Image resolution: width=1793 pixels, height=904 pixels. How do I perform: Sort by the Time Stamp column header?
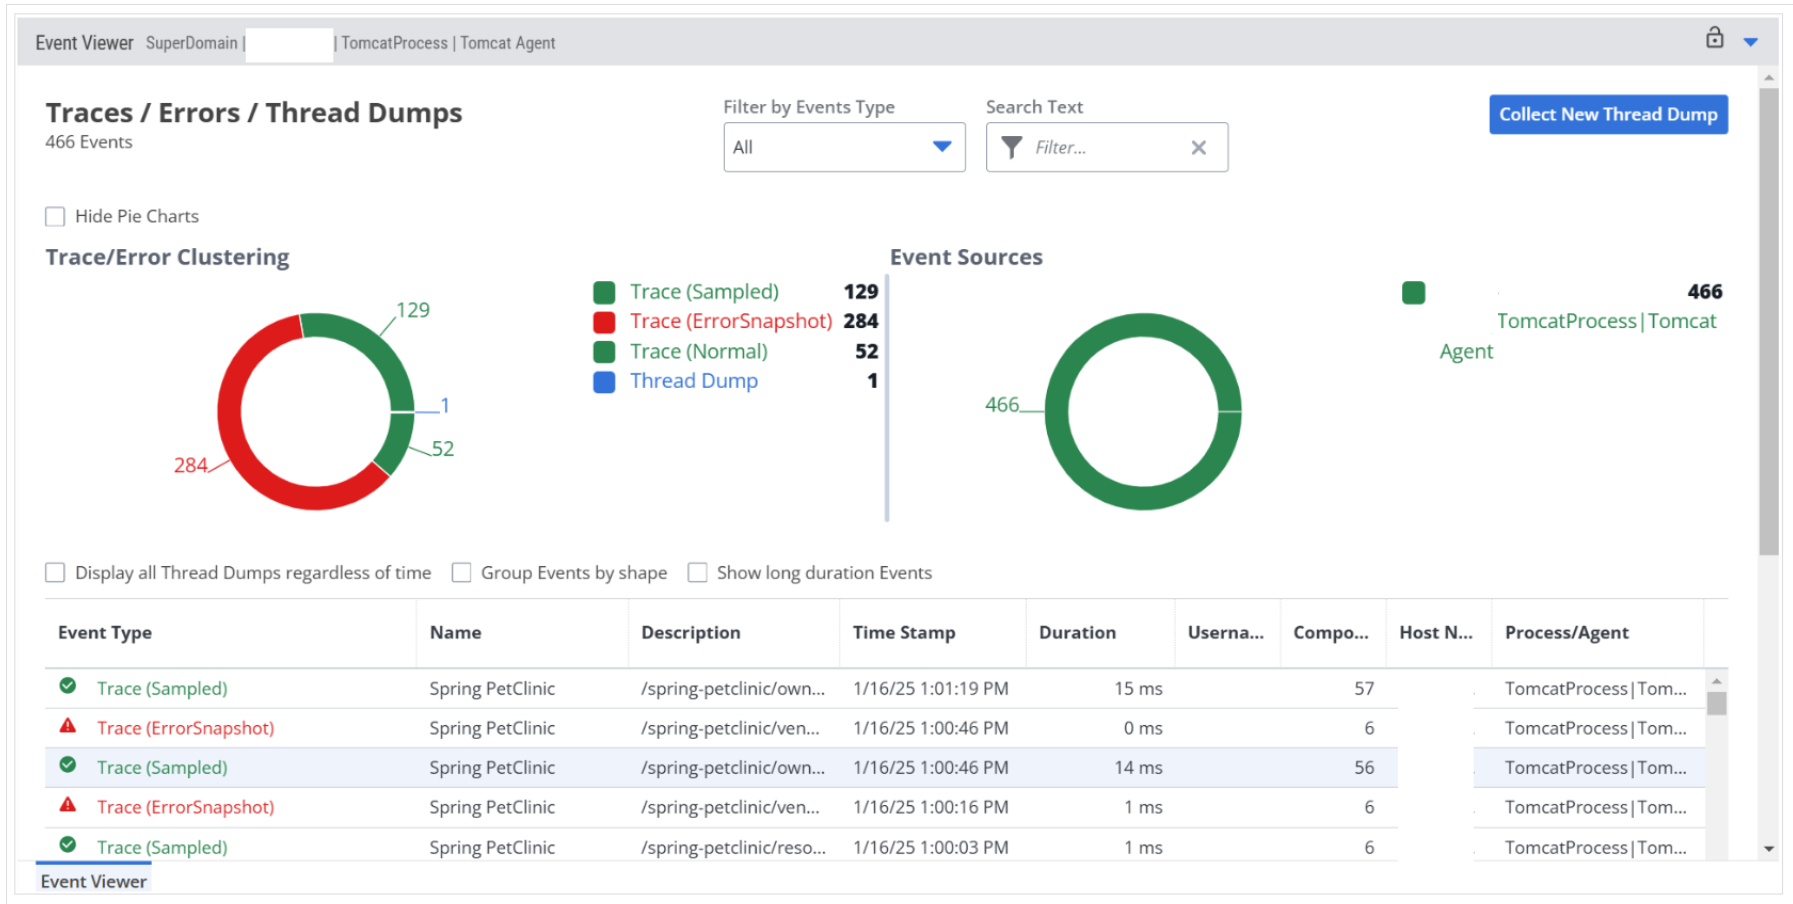pos(904,633)
